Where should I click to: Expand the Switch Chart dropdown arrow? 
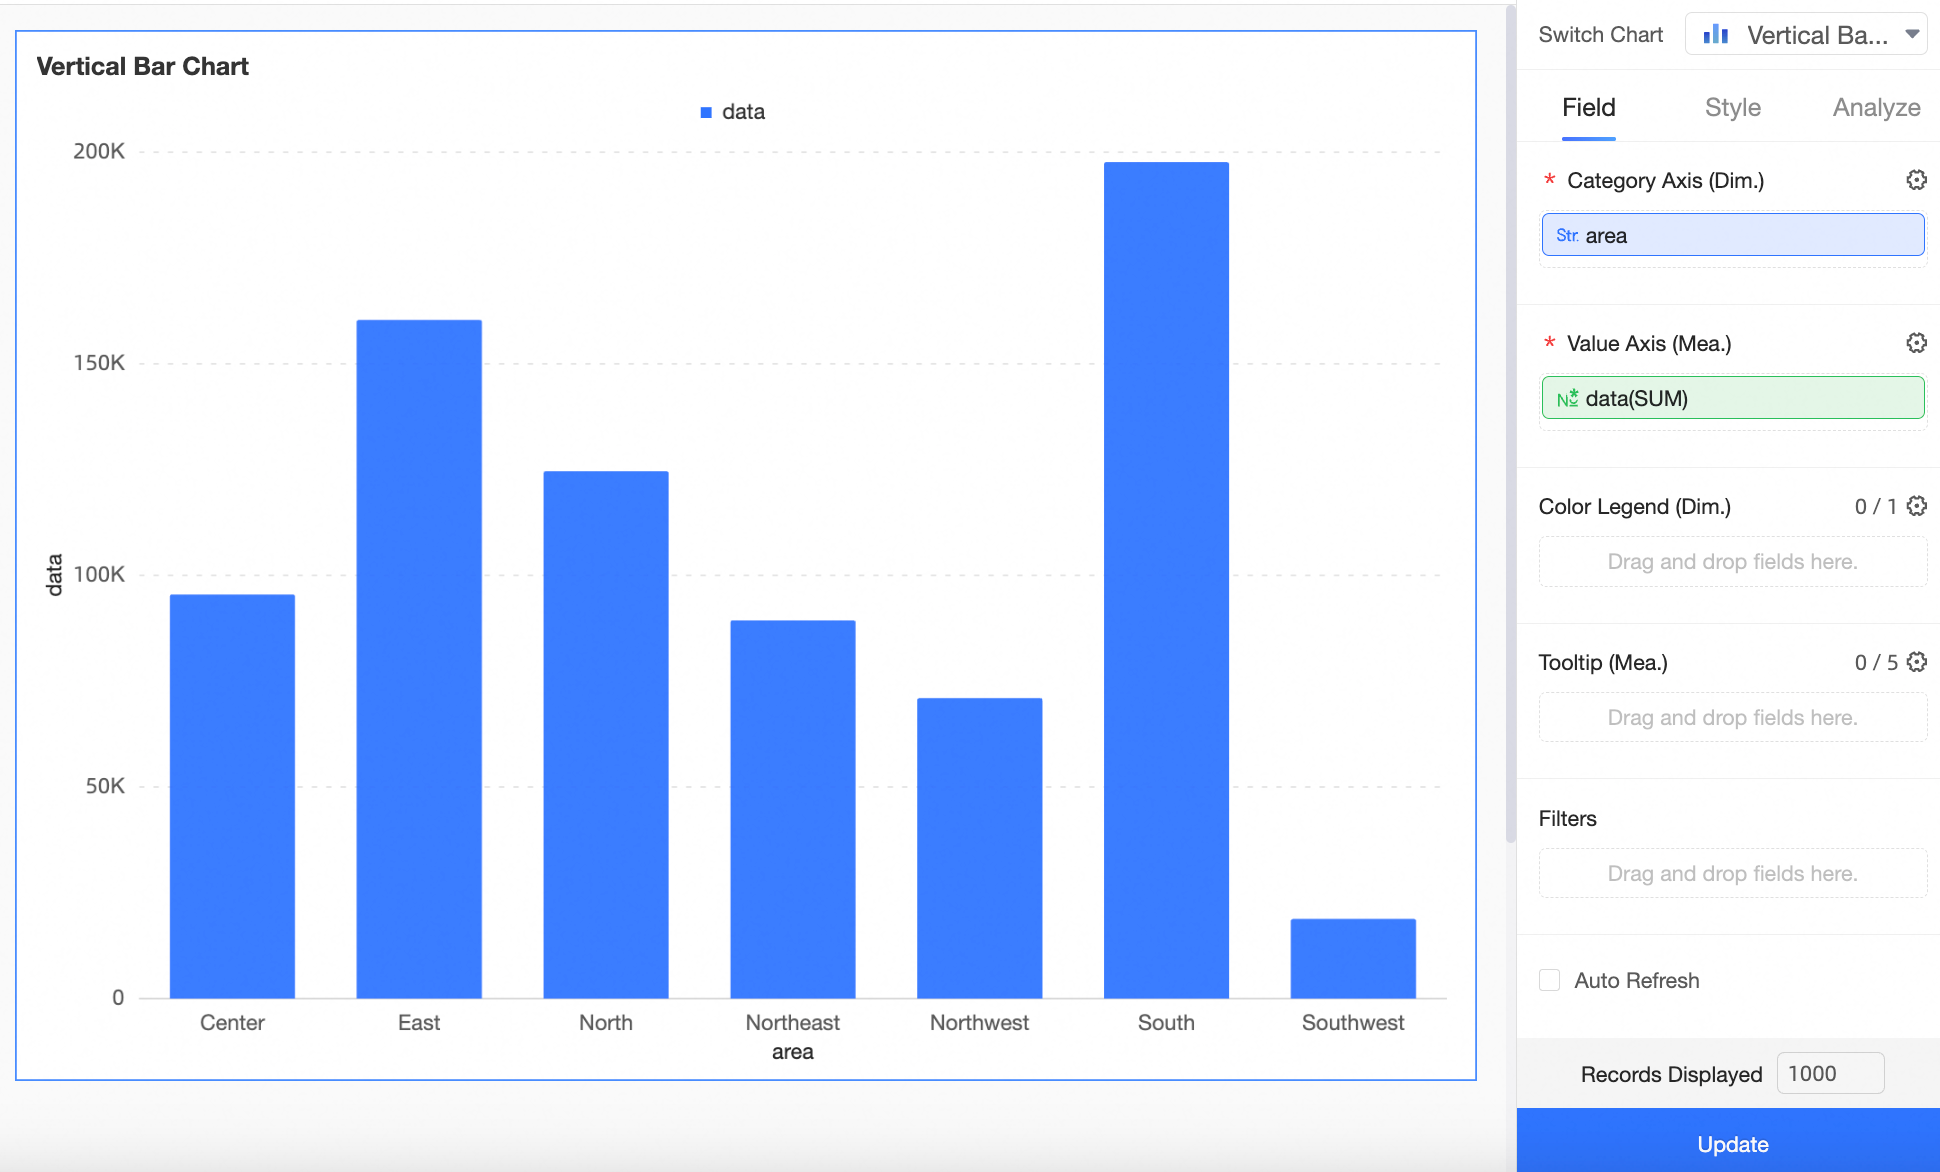pyautogui.click(x=1911, y=35)
